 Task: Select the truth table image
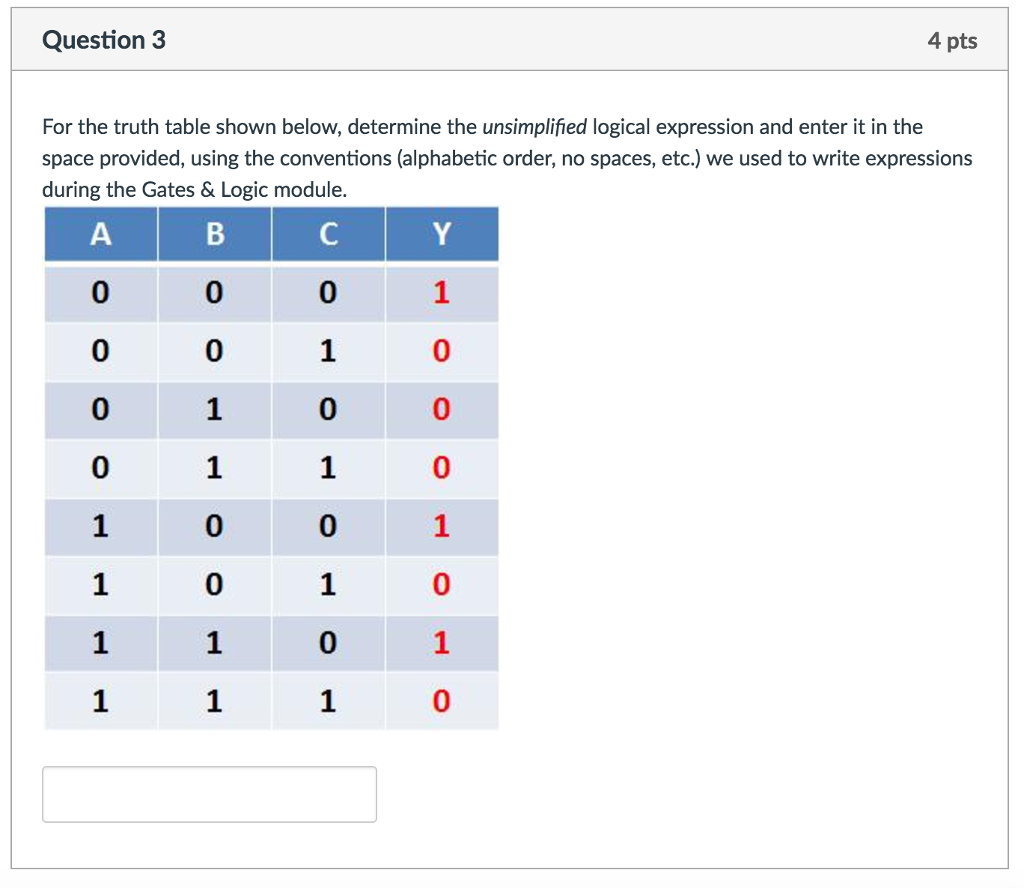[x=270, y=465]
